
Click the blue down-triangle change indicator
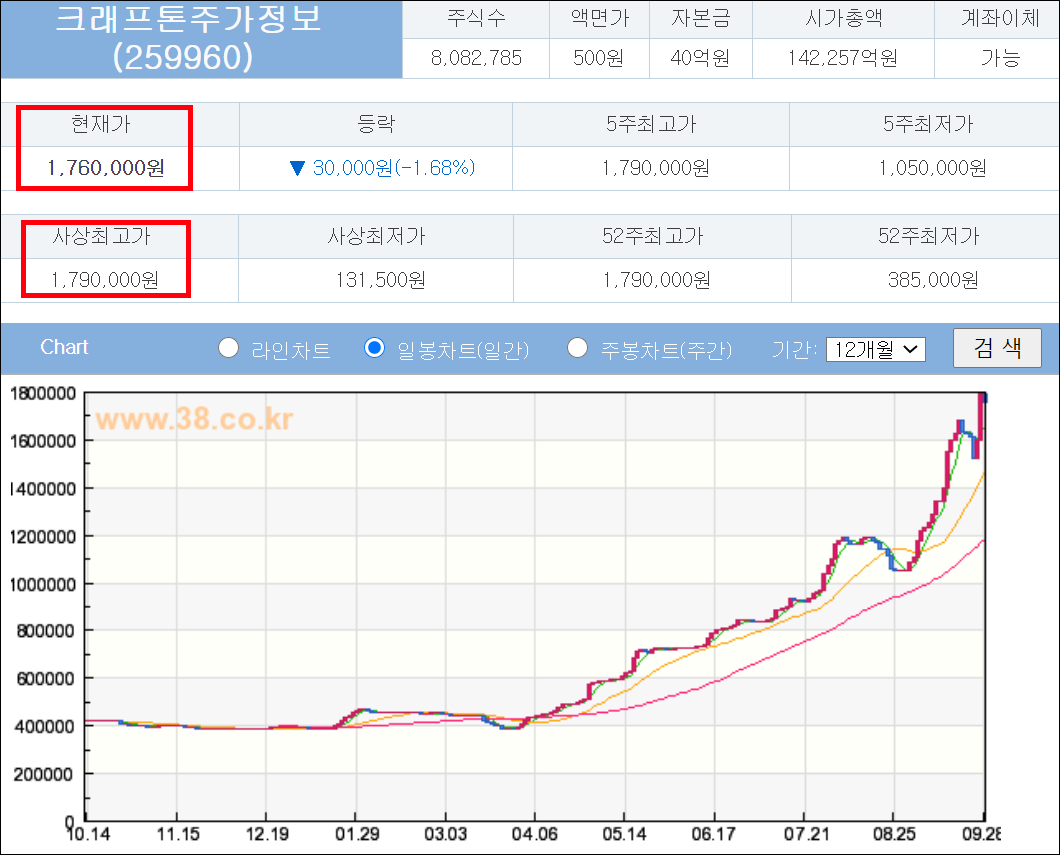tap(297, 168)
